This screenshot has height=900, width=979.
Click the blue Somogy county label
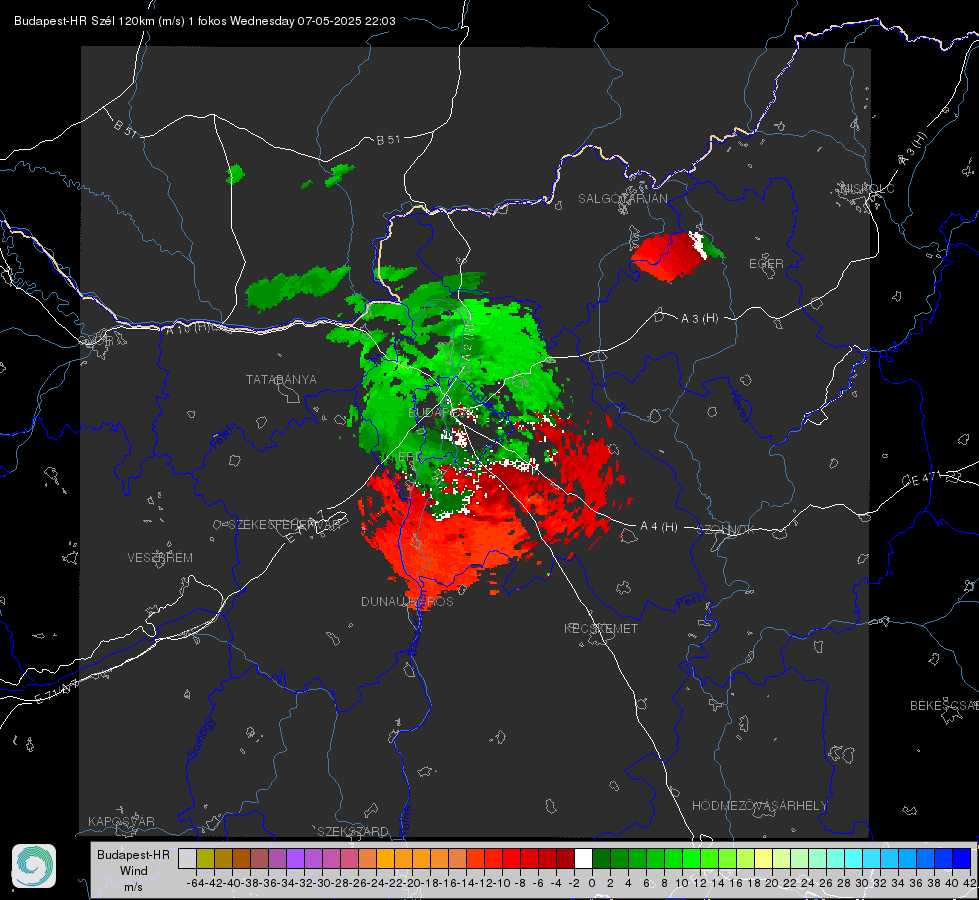pos(201,738)
